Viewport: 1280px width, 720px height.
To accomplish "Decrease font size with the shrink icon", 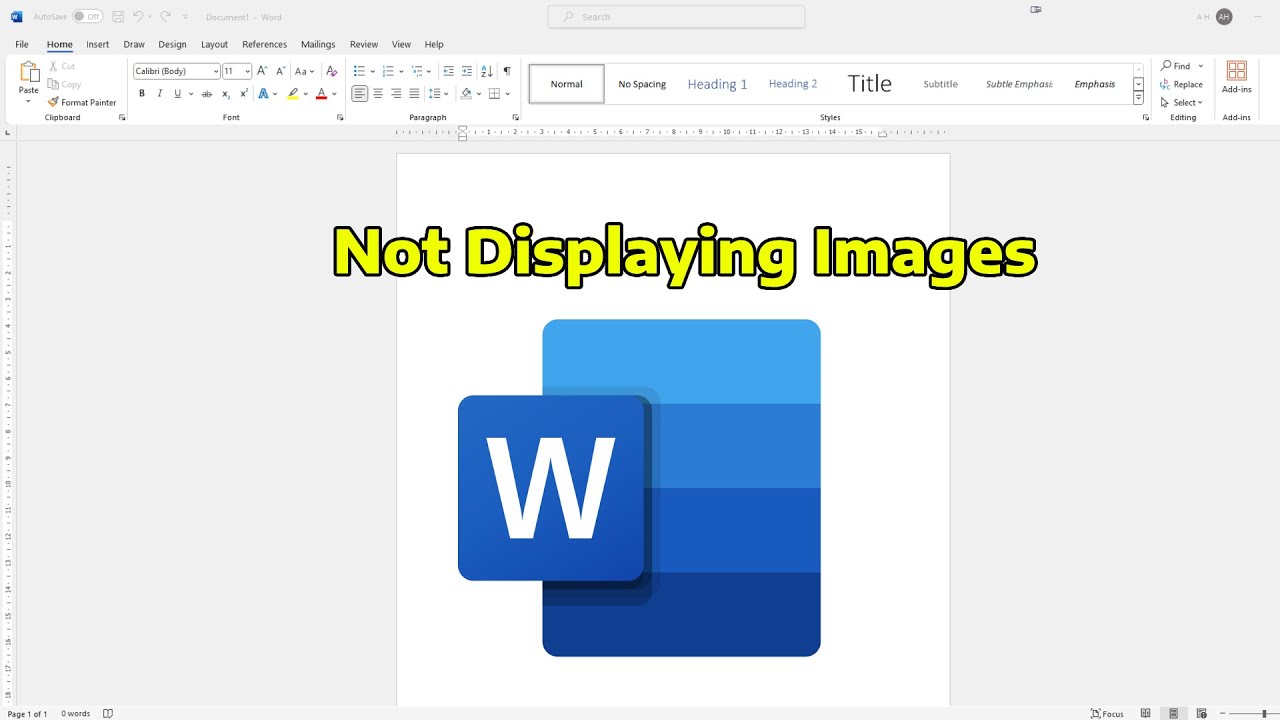I will point(279,71).
